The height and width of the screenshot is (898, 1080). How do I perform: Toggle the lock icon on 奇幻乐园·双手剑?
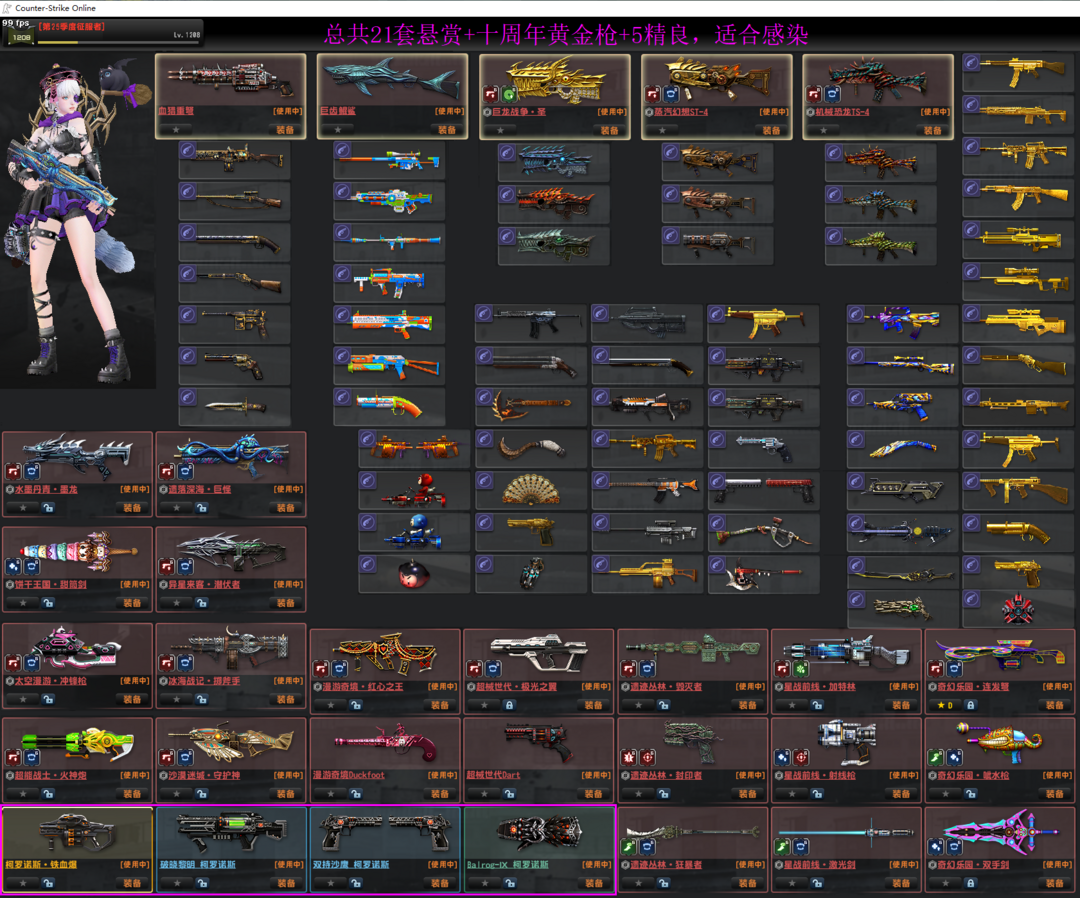(970, 883)
